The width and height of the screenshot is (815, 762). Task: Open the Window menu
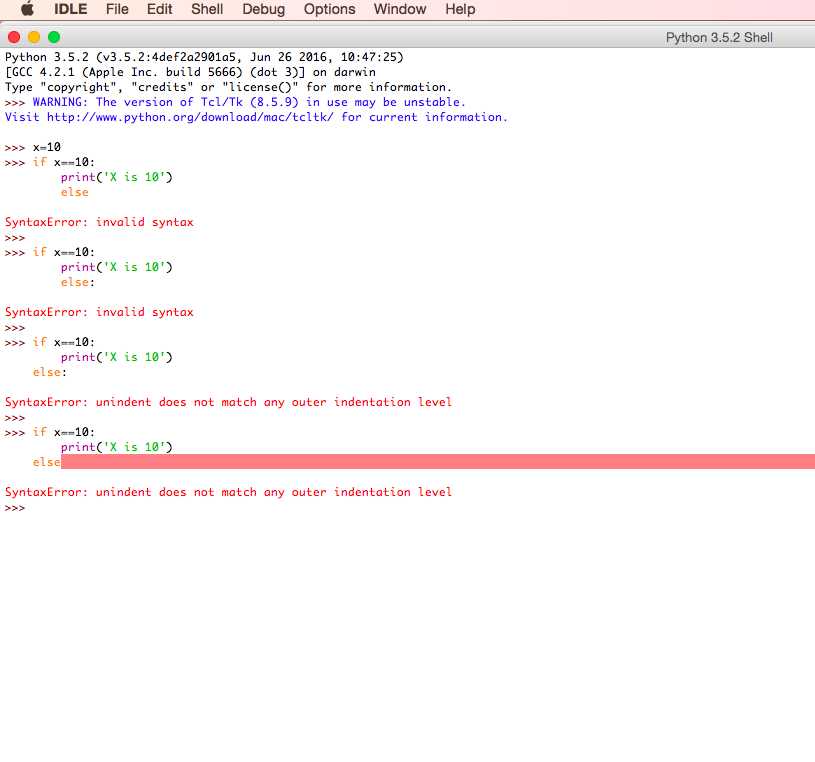click(x=400, y=9)
